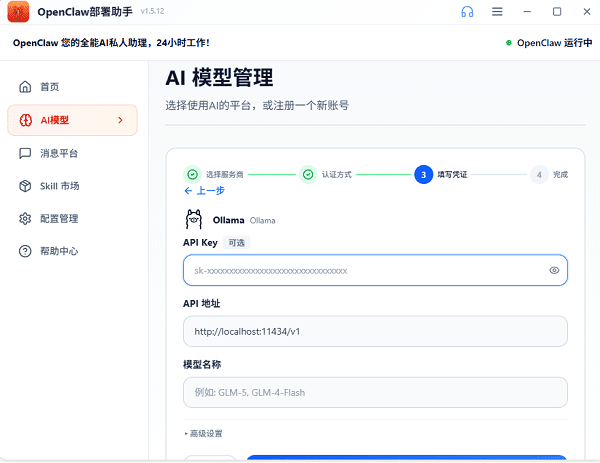The height and width of the screenshot is (463, 600).
Task: Click the OpenClaw app logo icon
Action: click(18, 11)
